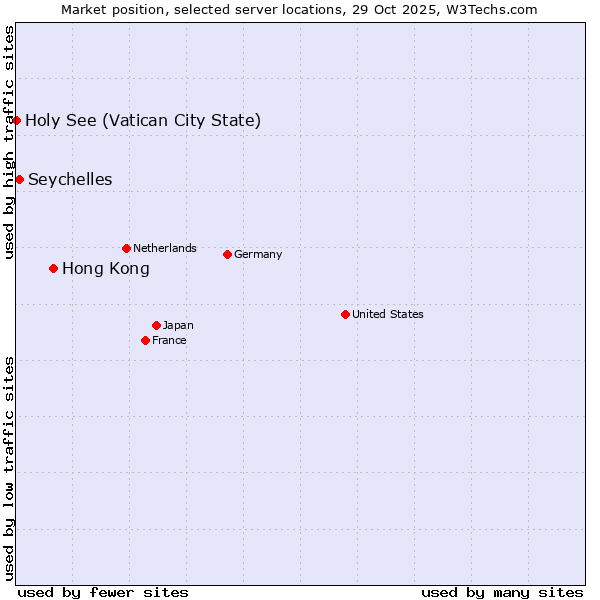This screenshot has width=600, height=600.
Task: Click the 'Holy See (Vatican City State)' label
Action: click(143, 121)
